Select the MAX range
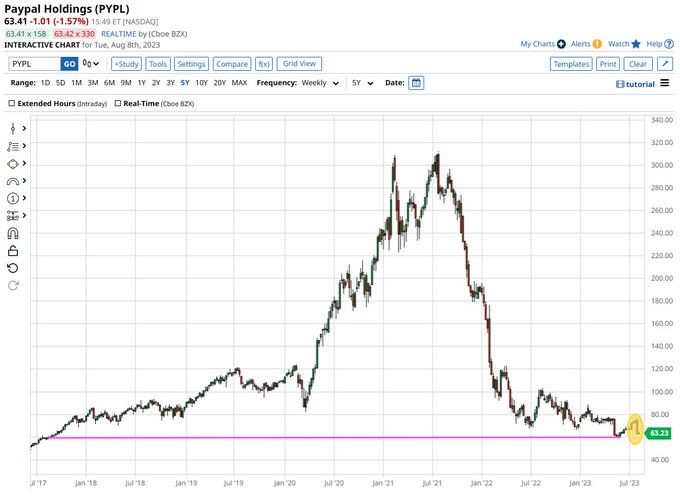Viewport: 680px width, 497px height. 239,82
